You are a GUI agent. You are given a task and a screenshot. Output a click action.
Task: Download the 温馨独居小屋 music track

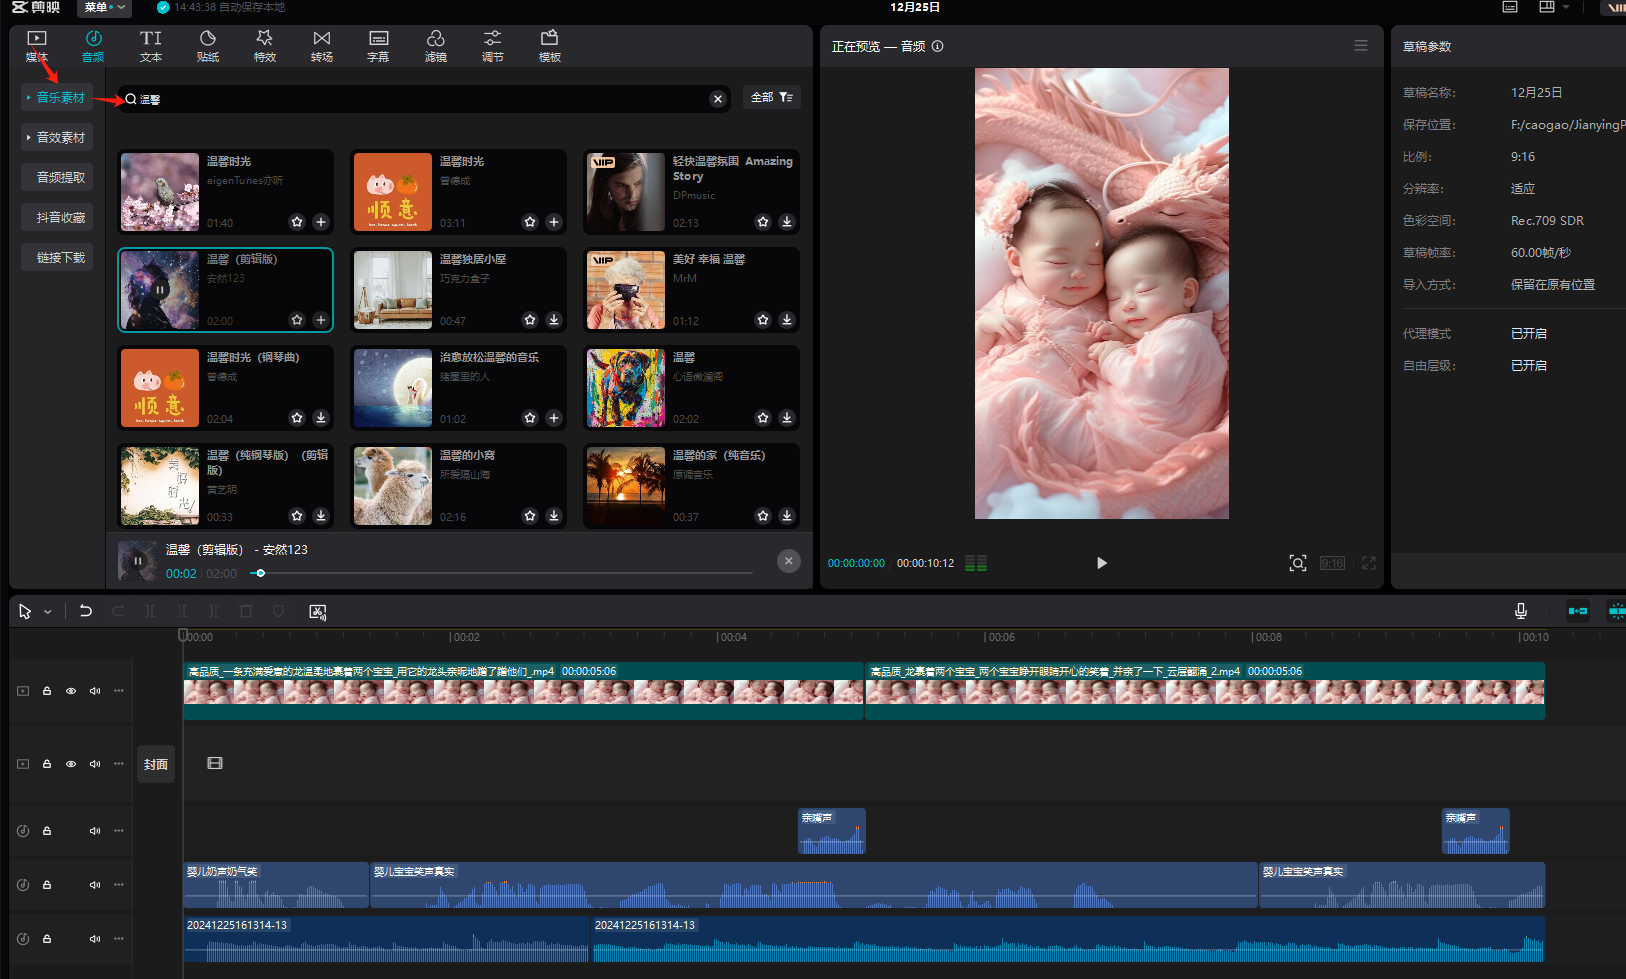point(554,320)
